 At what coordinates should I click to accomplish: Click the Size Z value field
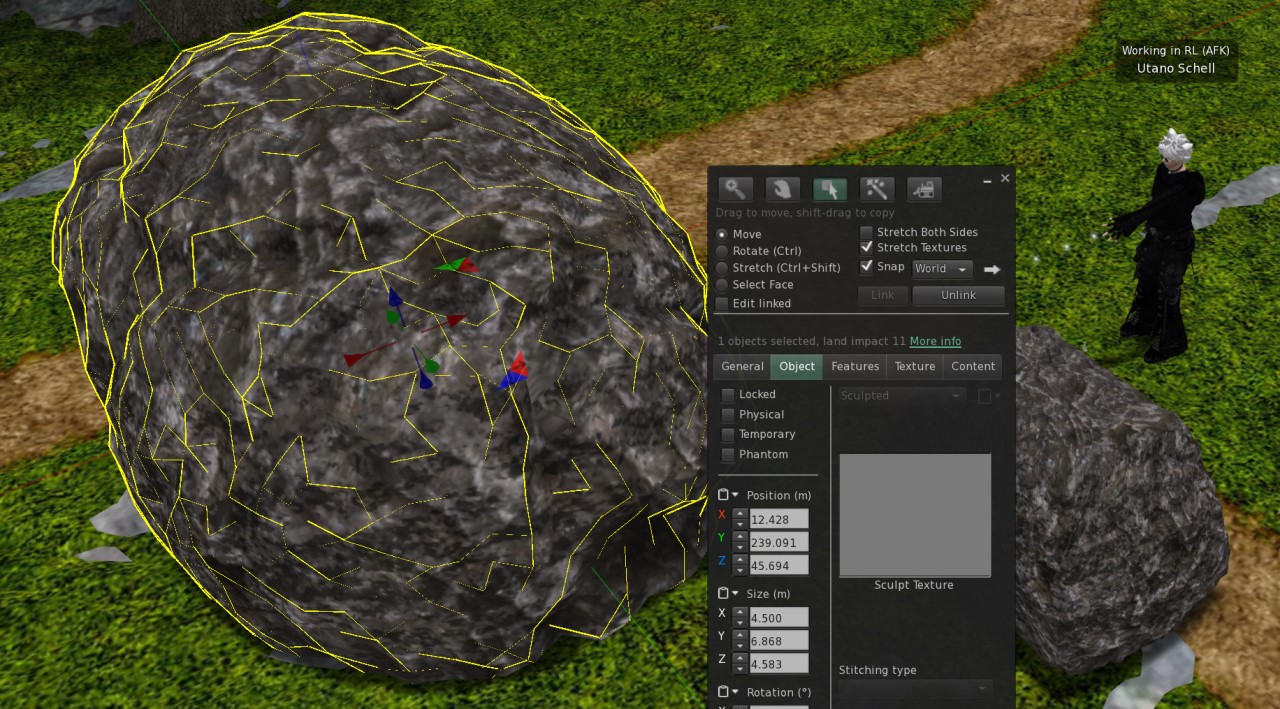pyautogui.click(x=778, y=664)
